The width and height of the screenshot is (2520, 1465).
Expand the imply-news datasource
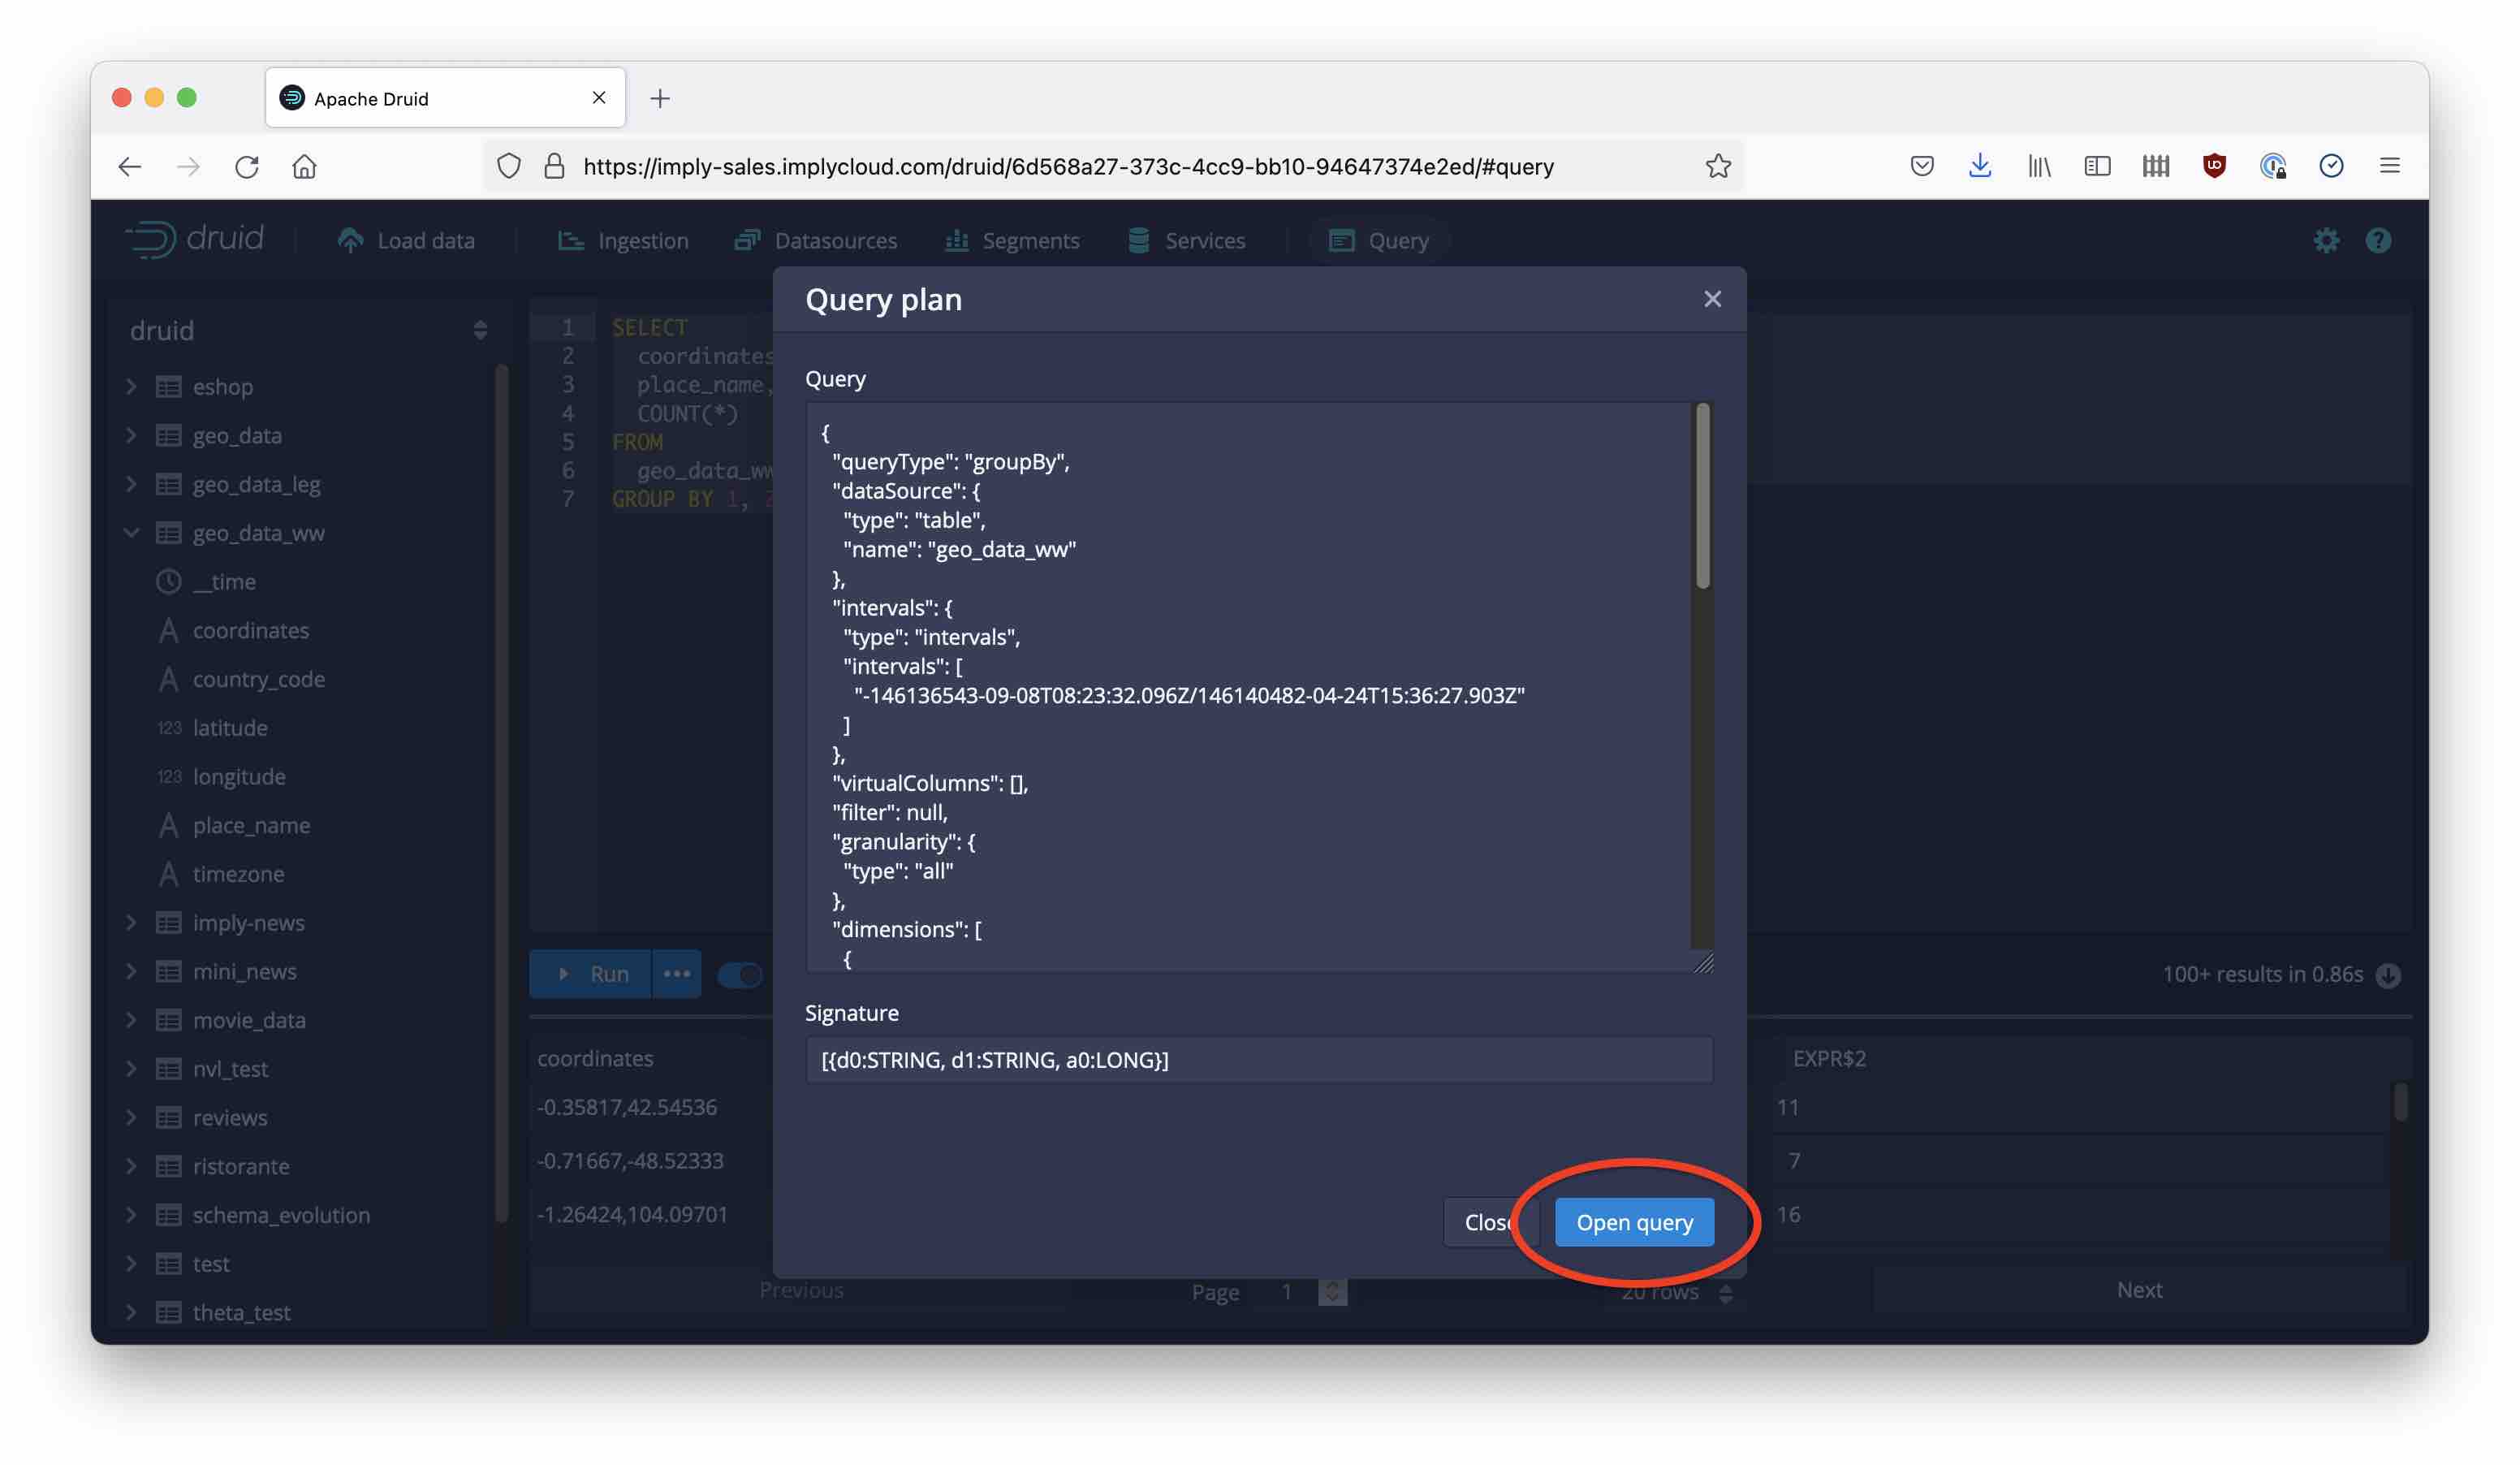tap(131, 922)
